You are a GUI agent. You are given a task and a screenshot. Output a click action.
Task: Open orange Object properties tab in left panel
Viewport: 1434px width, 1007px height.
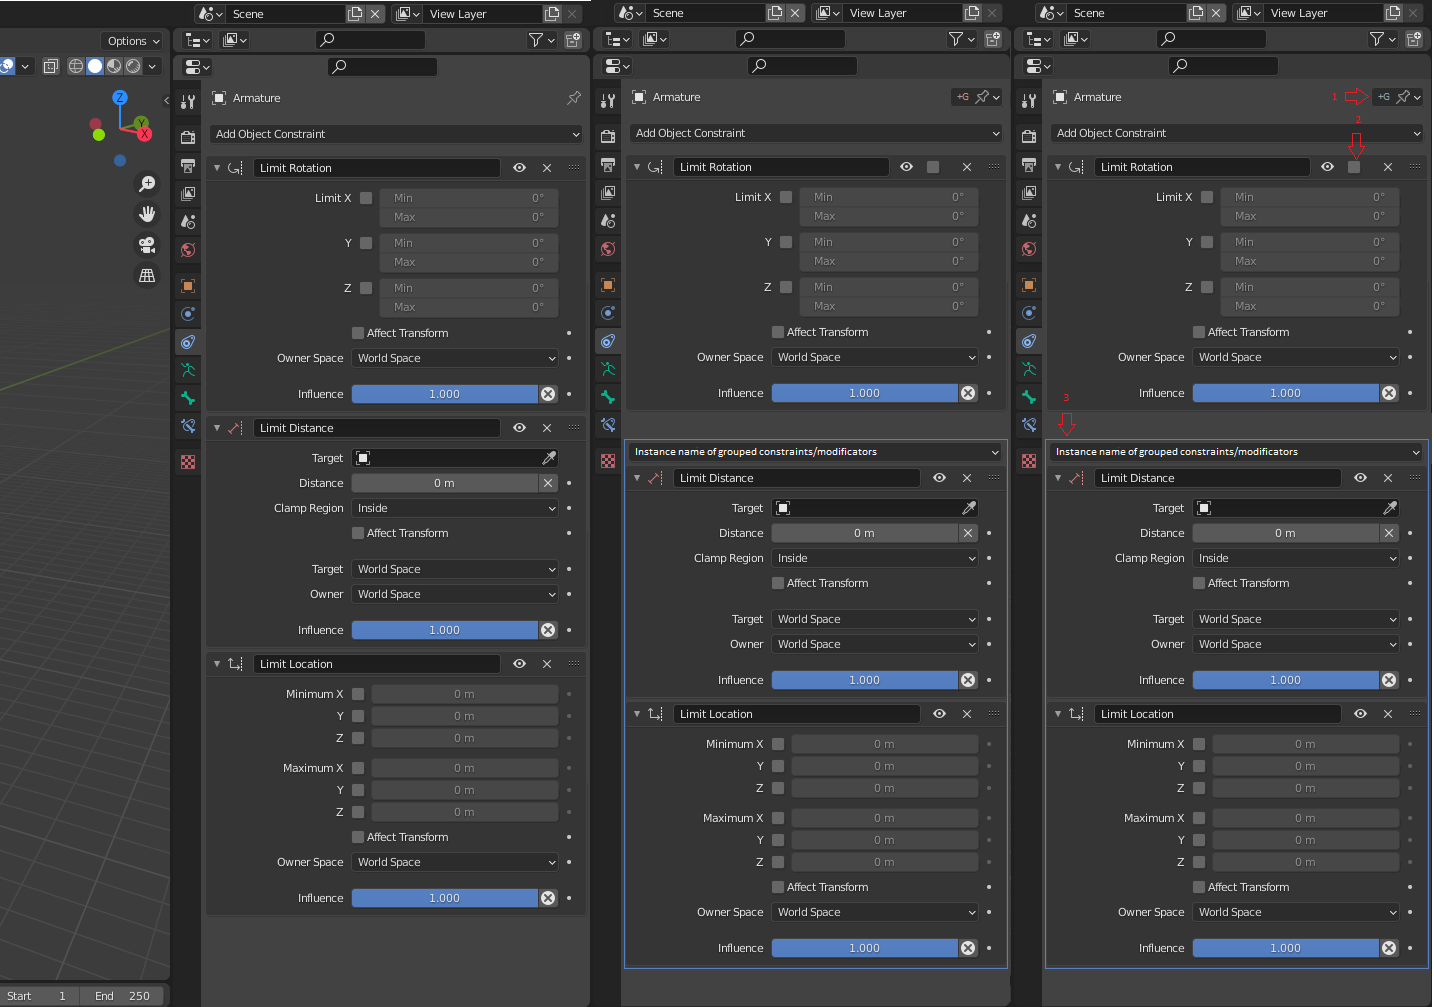click(188, 286)
